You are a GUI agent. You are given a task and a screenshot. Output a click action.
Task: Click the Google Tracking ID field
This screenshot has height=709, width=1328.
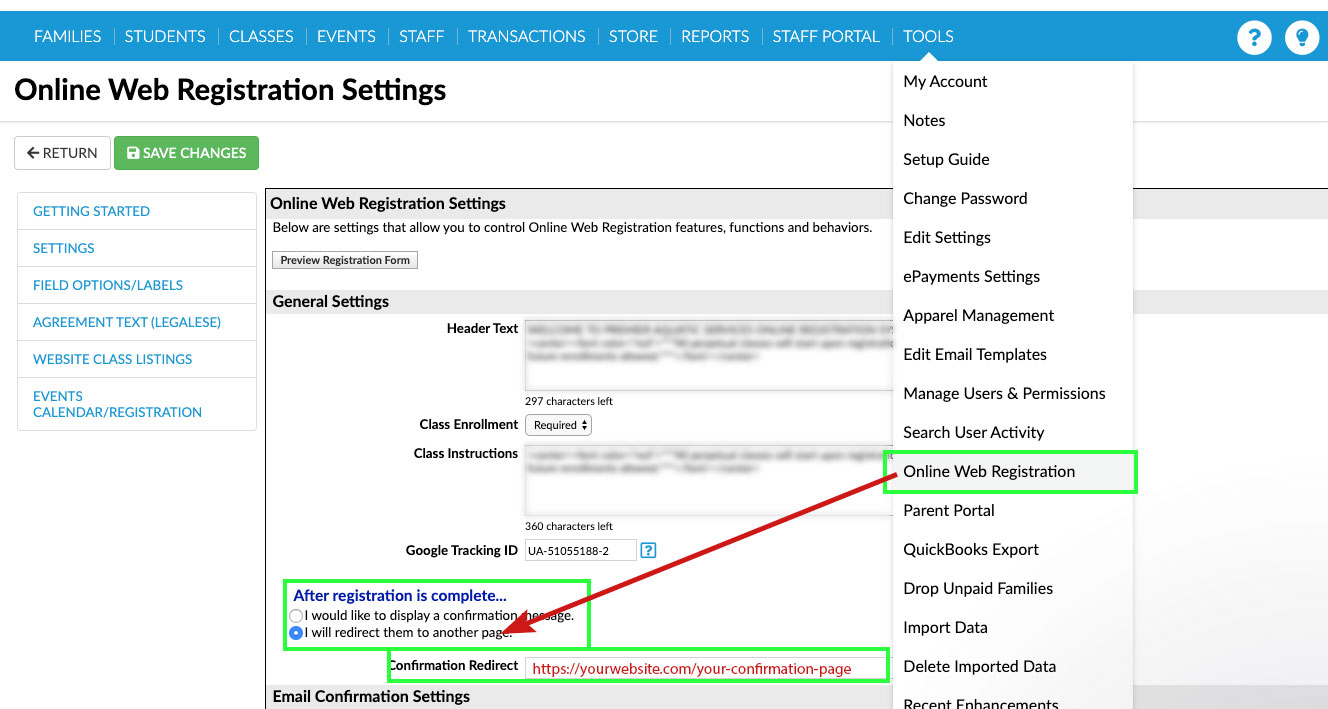tap(580, 550)
